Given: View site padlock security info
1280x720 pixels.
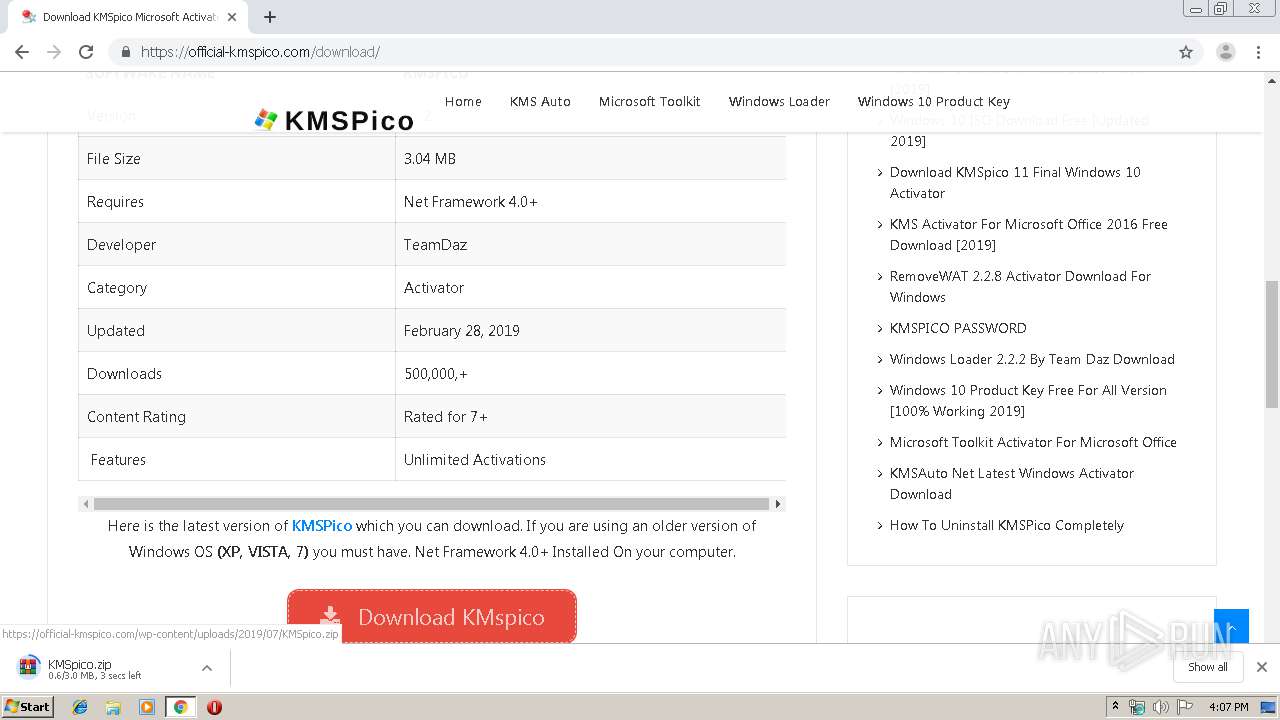Looking at the screenshot, I should pos(125,52).
